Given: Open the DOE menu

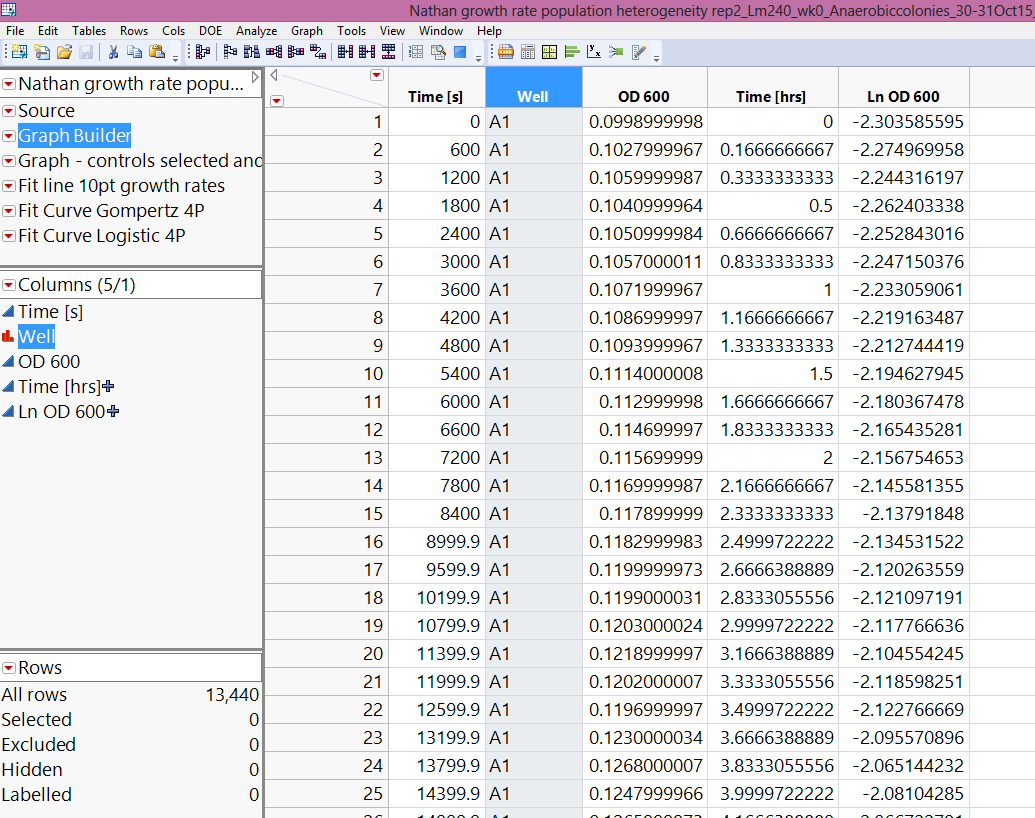Looking at the screenshot, I should tap(210, 31).
